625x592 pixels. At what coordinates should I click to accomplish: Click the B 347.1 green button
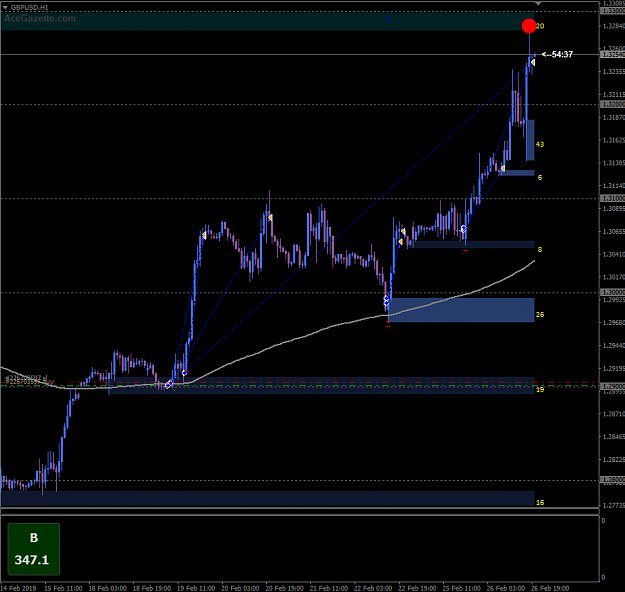(x=34, y=549)
